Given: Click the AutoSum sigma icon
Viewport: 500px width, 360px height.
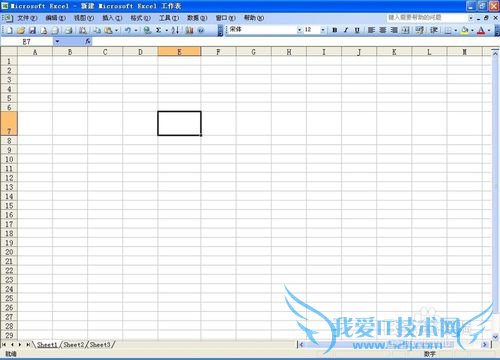Looking at the screenshot, I should [x=159, y=30].
